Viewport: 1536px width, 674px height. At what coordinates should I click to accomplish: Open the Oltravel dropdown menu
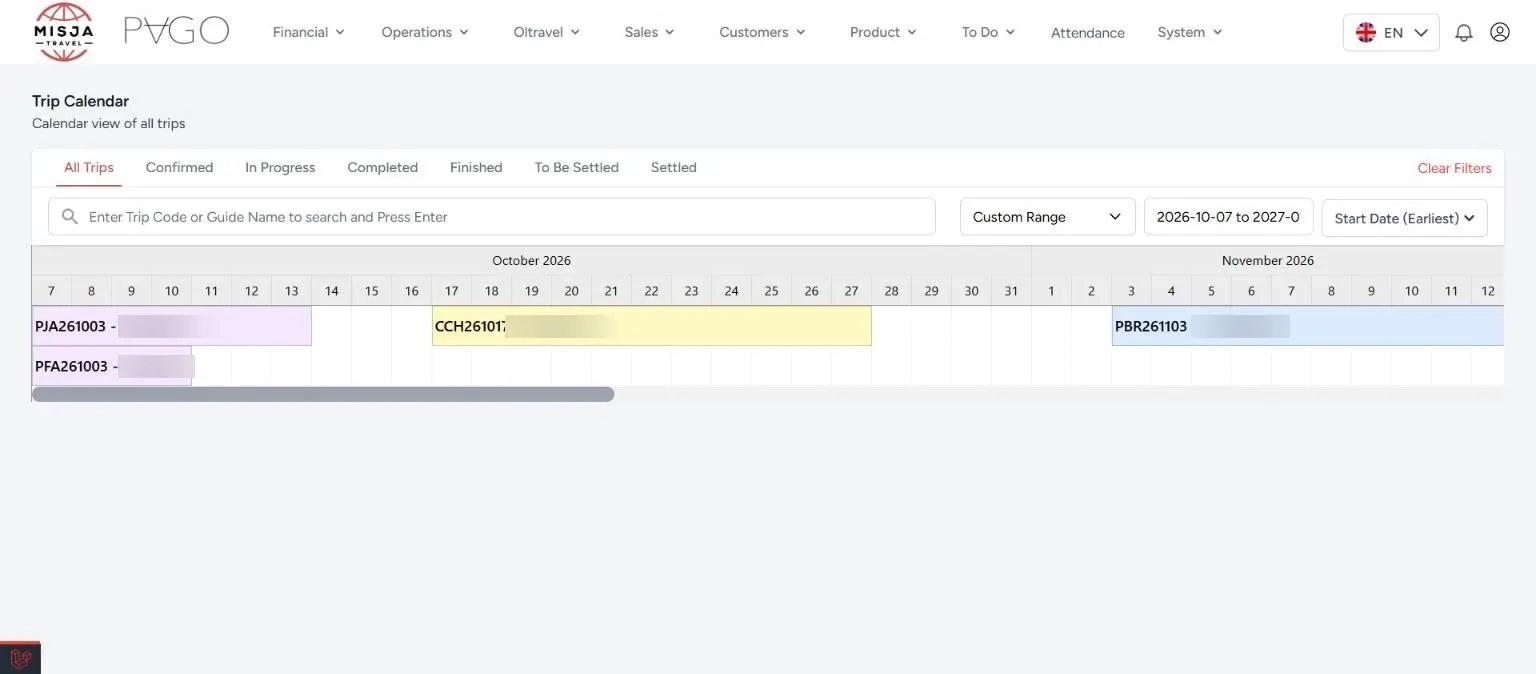[x=546, y=32]
